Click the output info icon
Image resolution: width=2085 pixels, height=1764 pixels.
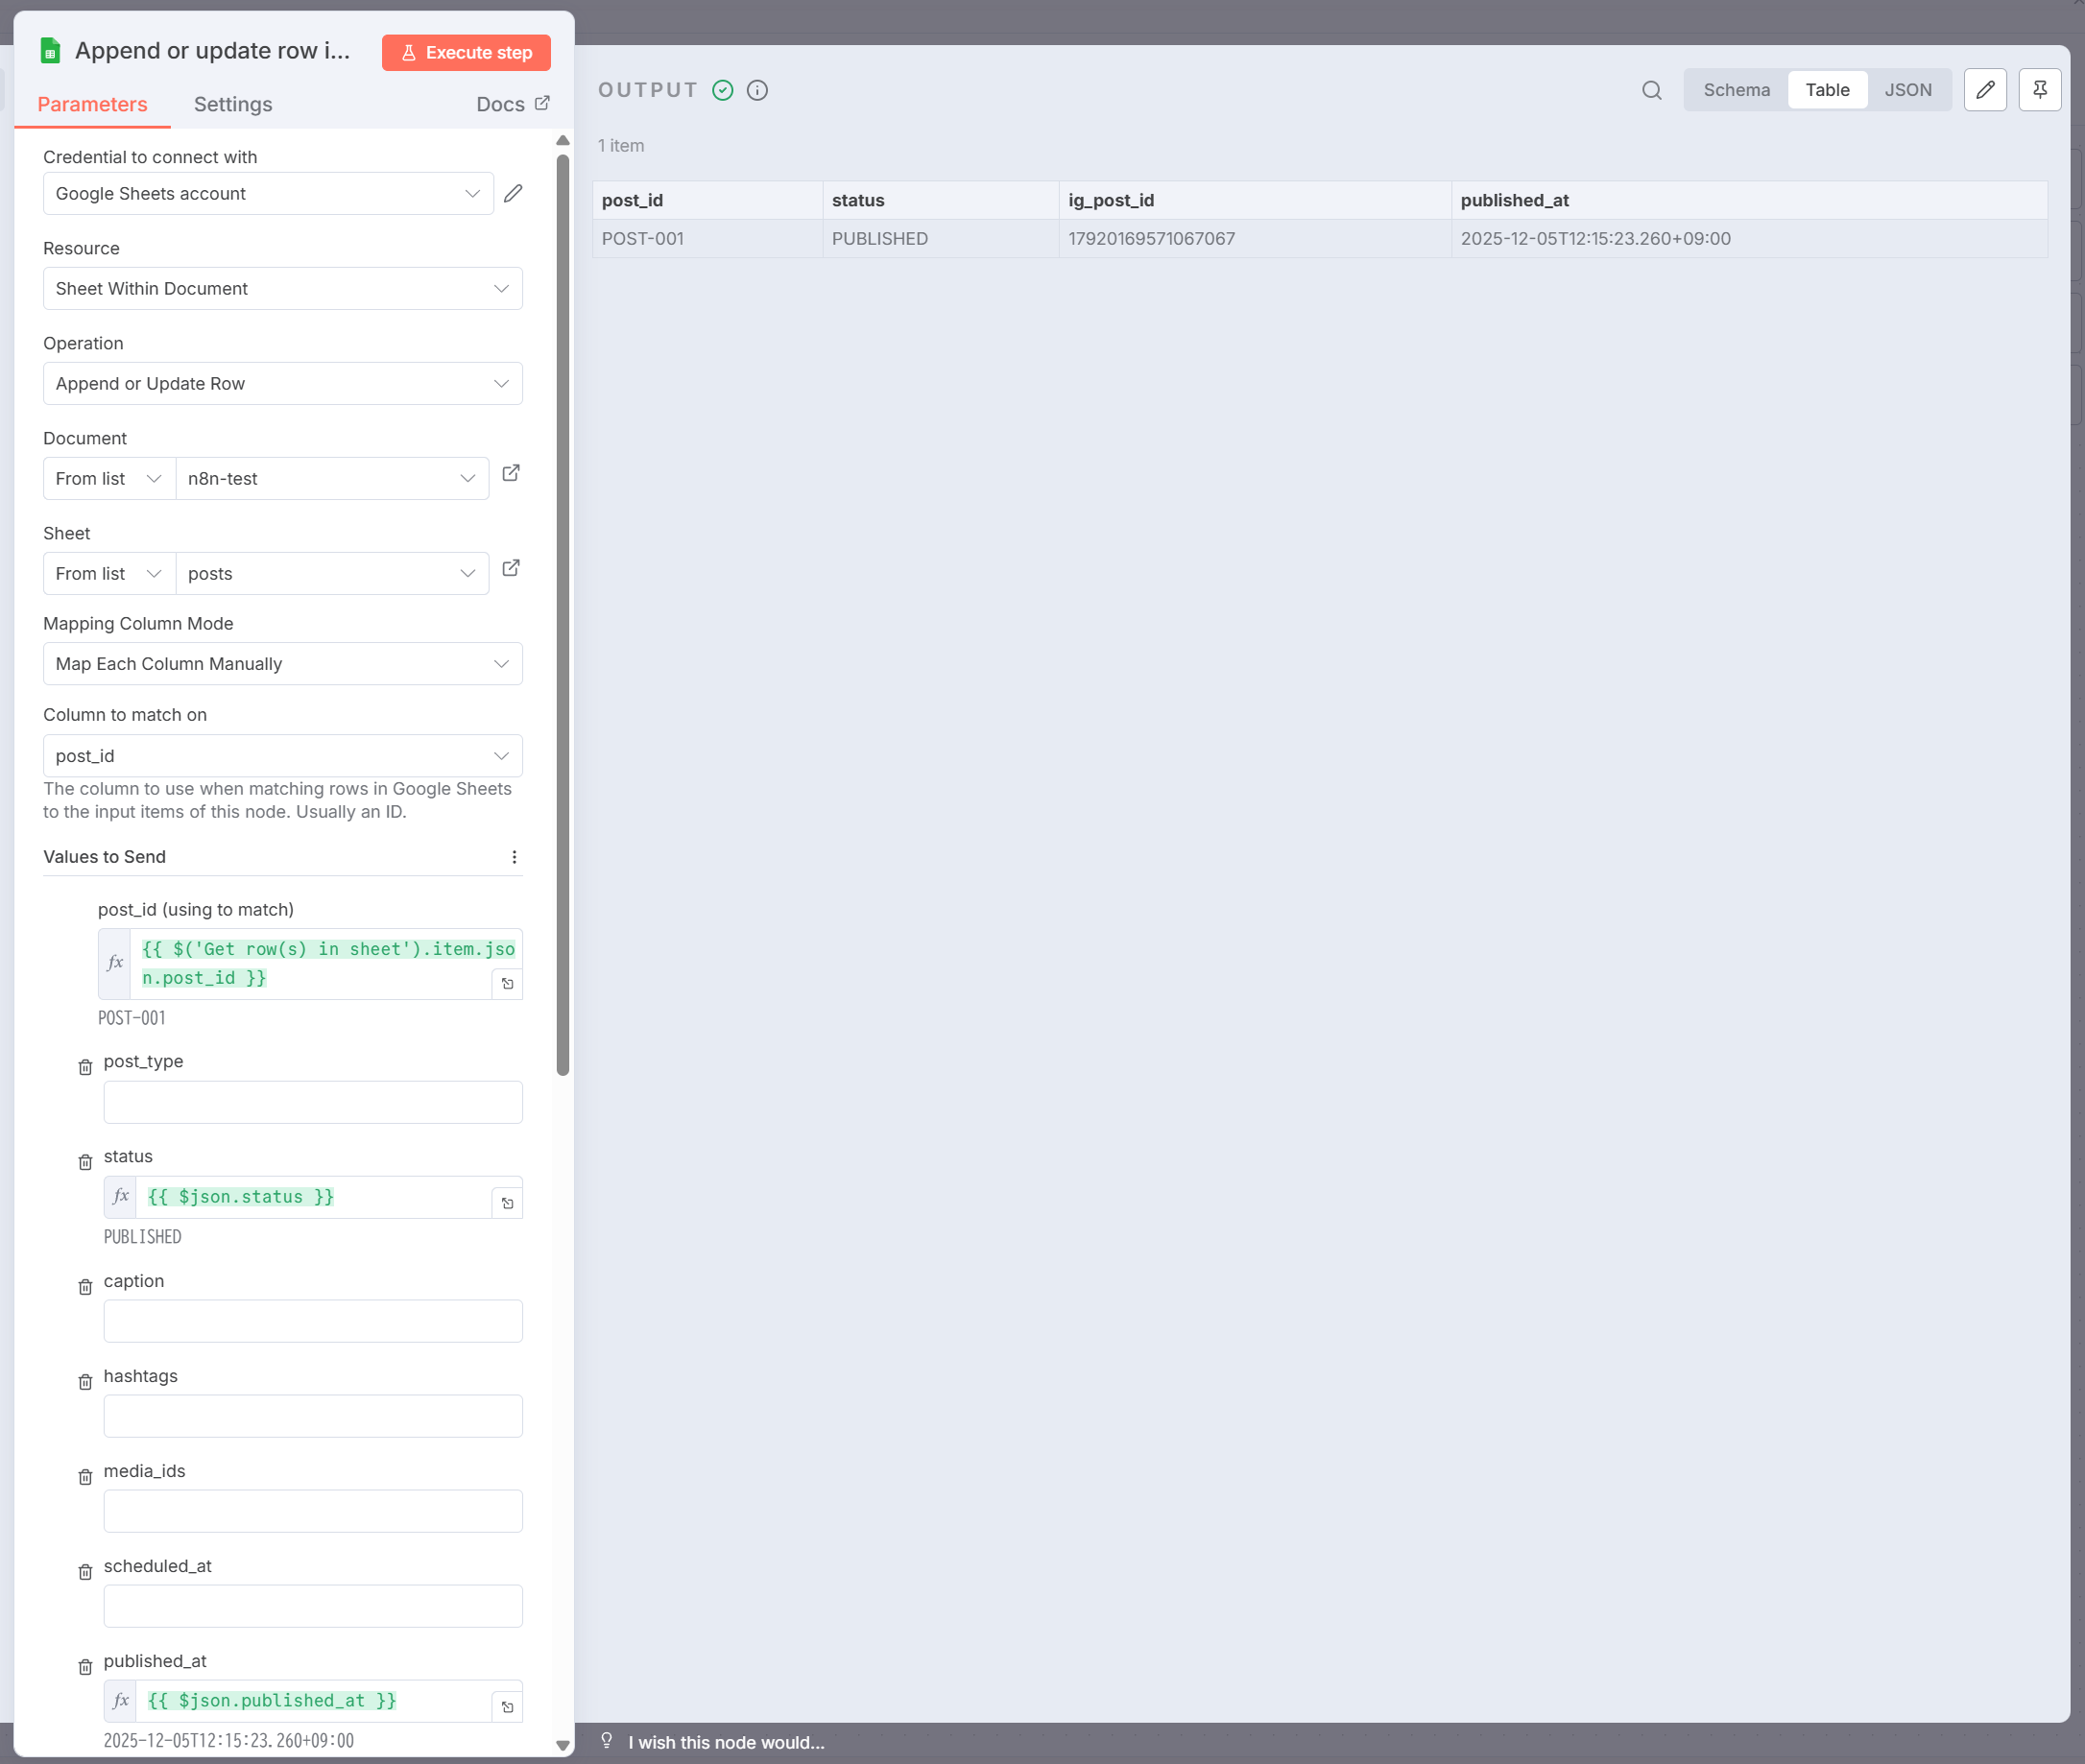(757, 90)
